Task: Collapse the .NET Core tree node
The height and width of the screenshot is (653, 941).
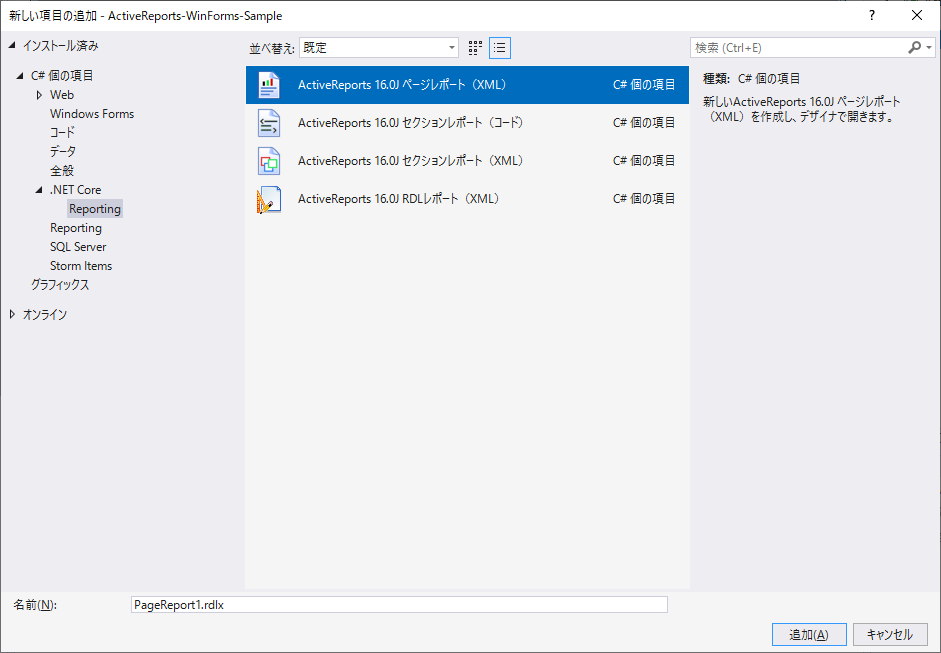Action: pyautogui.click(x=40, y=190)
